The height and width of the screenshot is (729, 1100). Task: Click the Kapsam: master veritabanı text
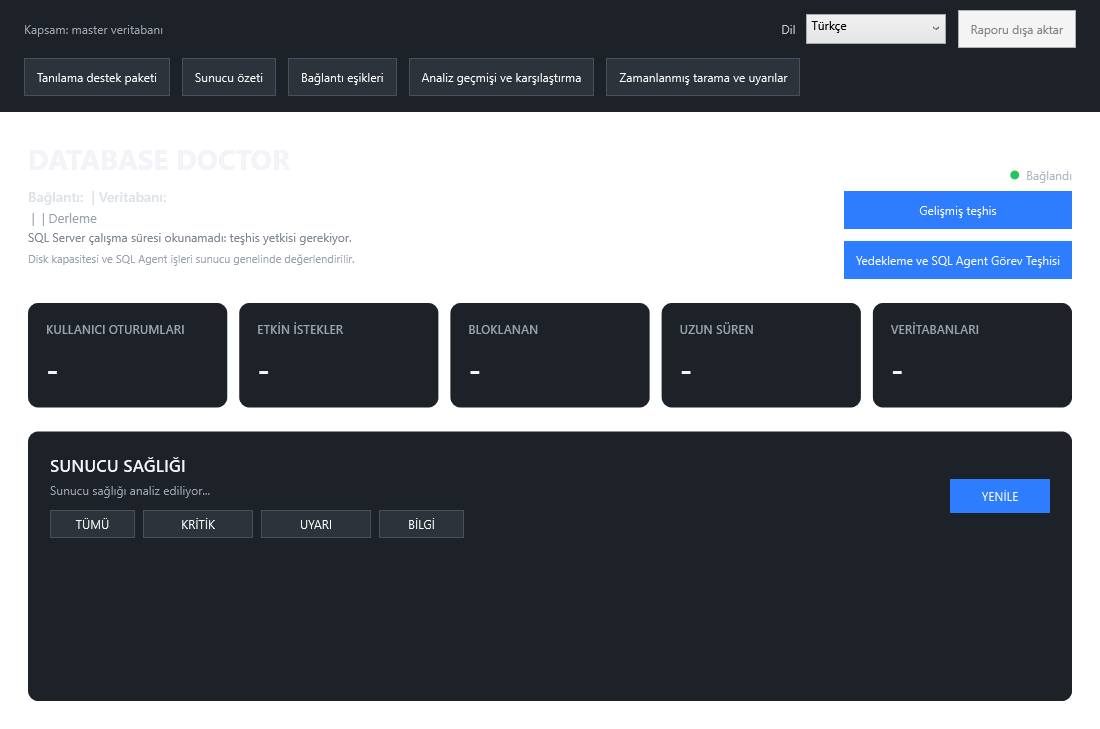pos(93,30)
